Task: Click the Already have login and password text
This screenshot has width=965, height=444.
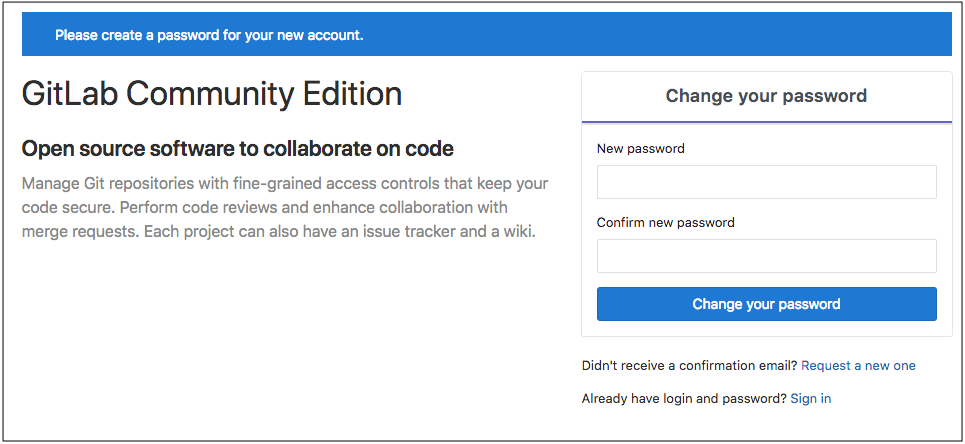Action: (684, 399)
